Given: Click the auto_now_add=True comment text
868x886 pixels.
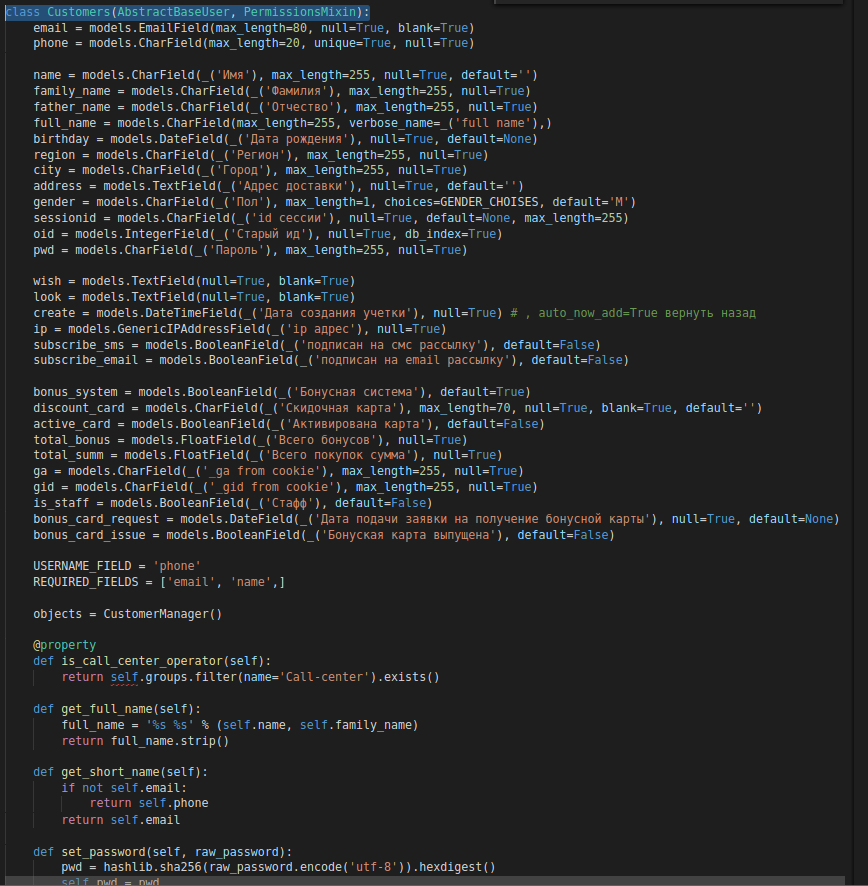Looking at the screenshot, I should (x=598, y=312).
